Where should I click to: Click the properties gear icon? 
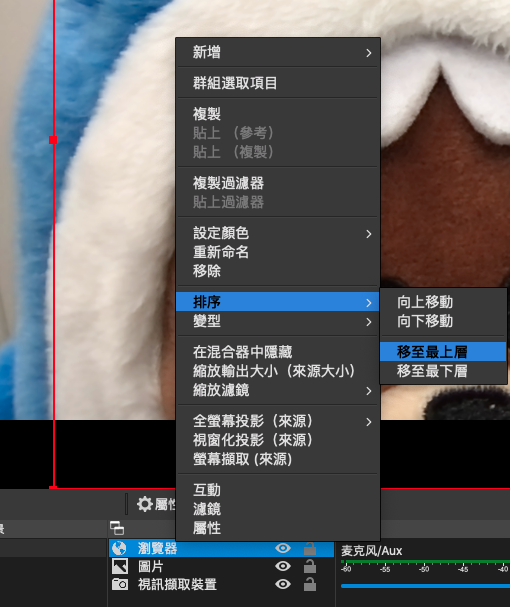[x=144, y=504]
